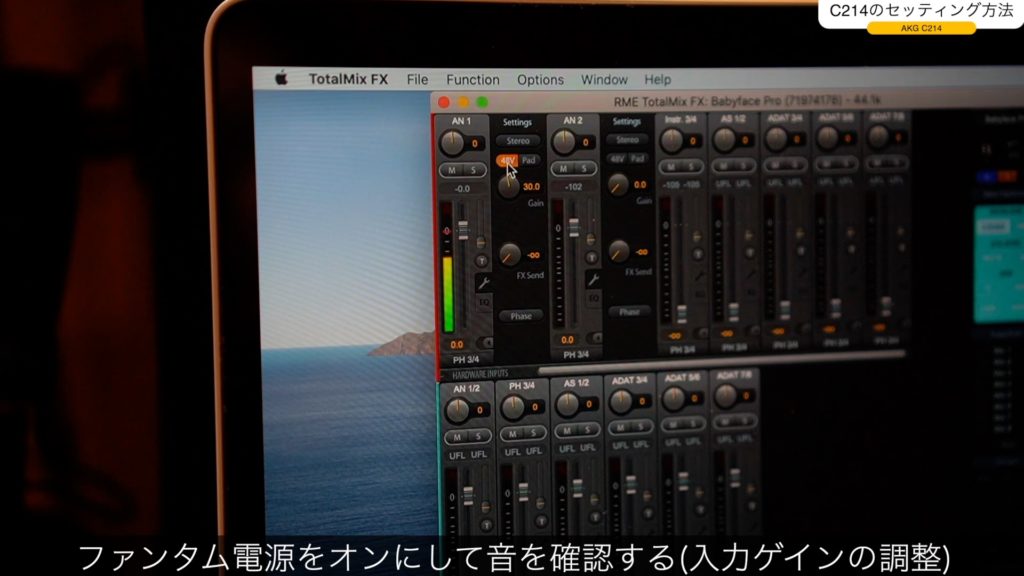This screenshot has height=576, width=1024.
Task: Click the Phase button in AN 2 settings
Action: (x=630, y=312)
